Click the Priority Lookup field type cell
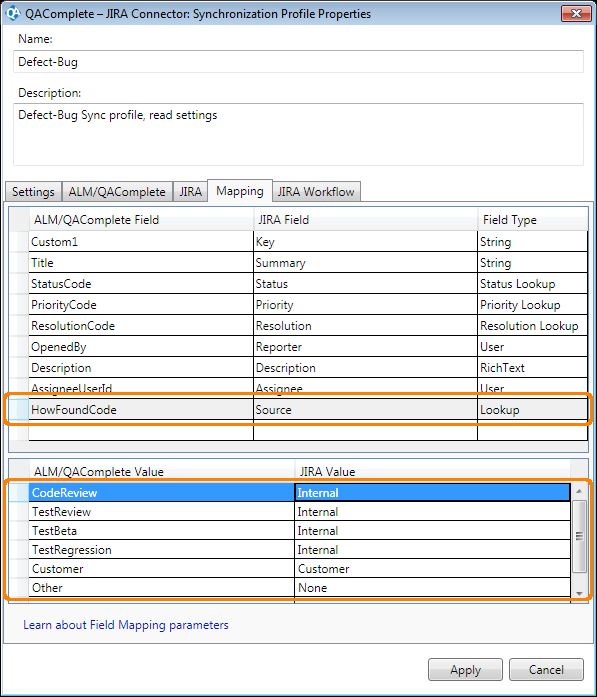597x697 pixels. pos(533,305)
